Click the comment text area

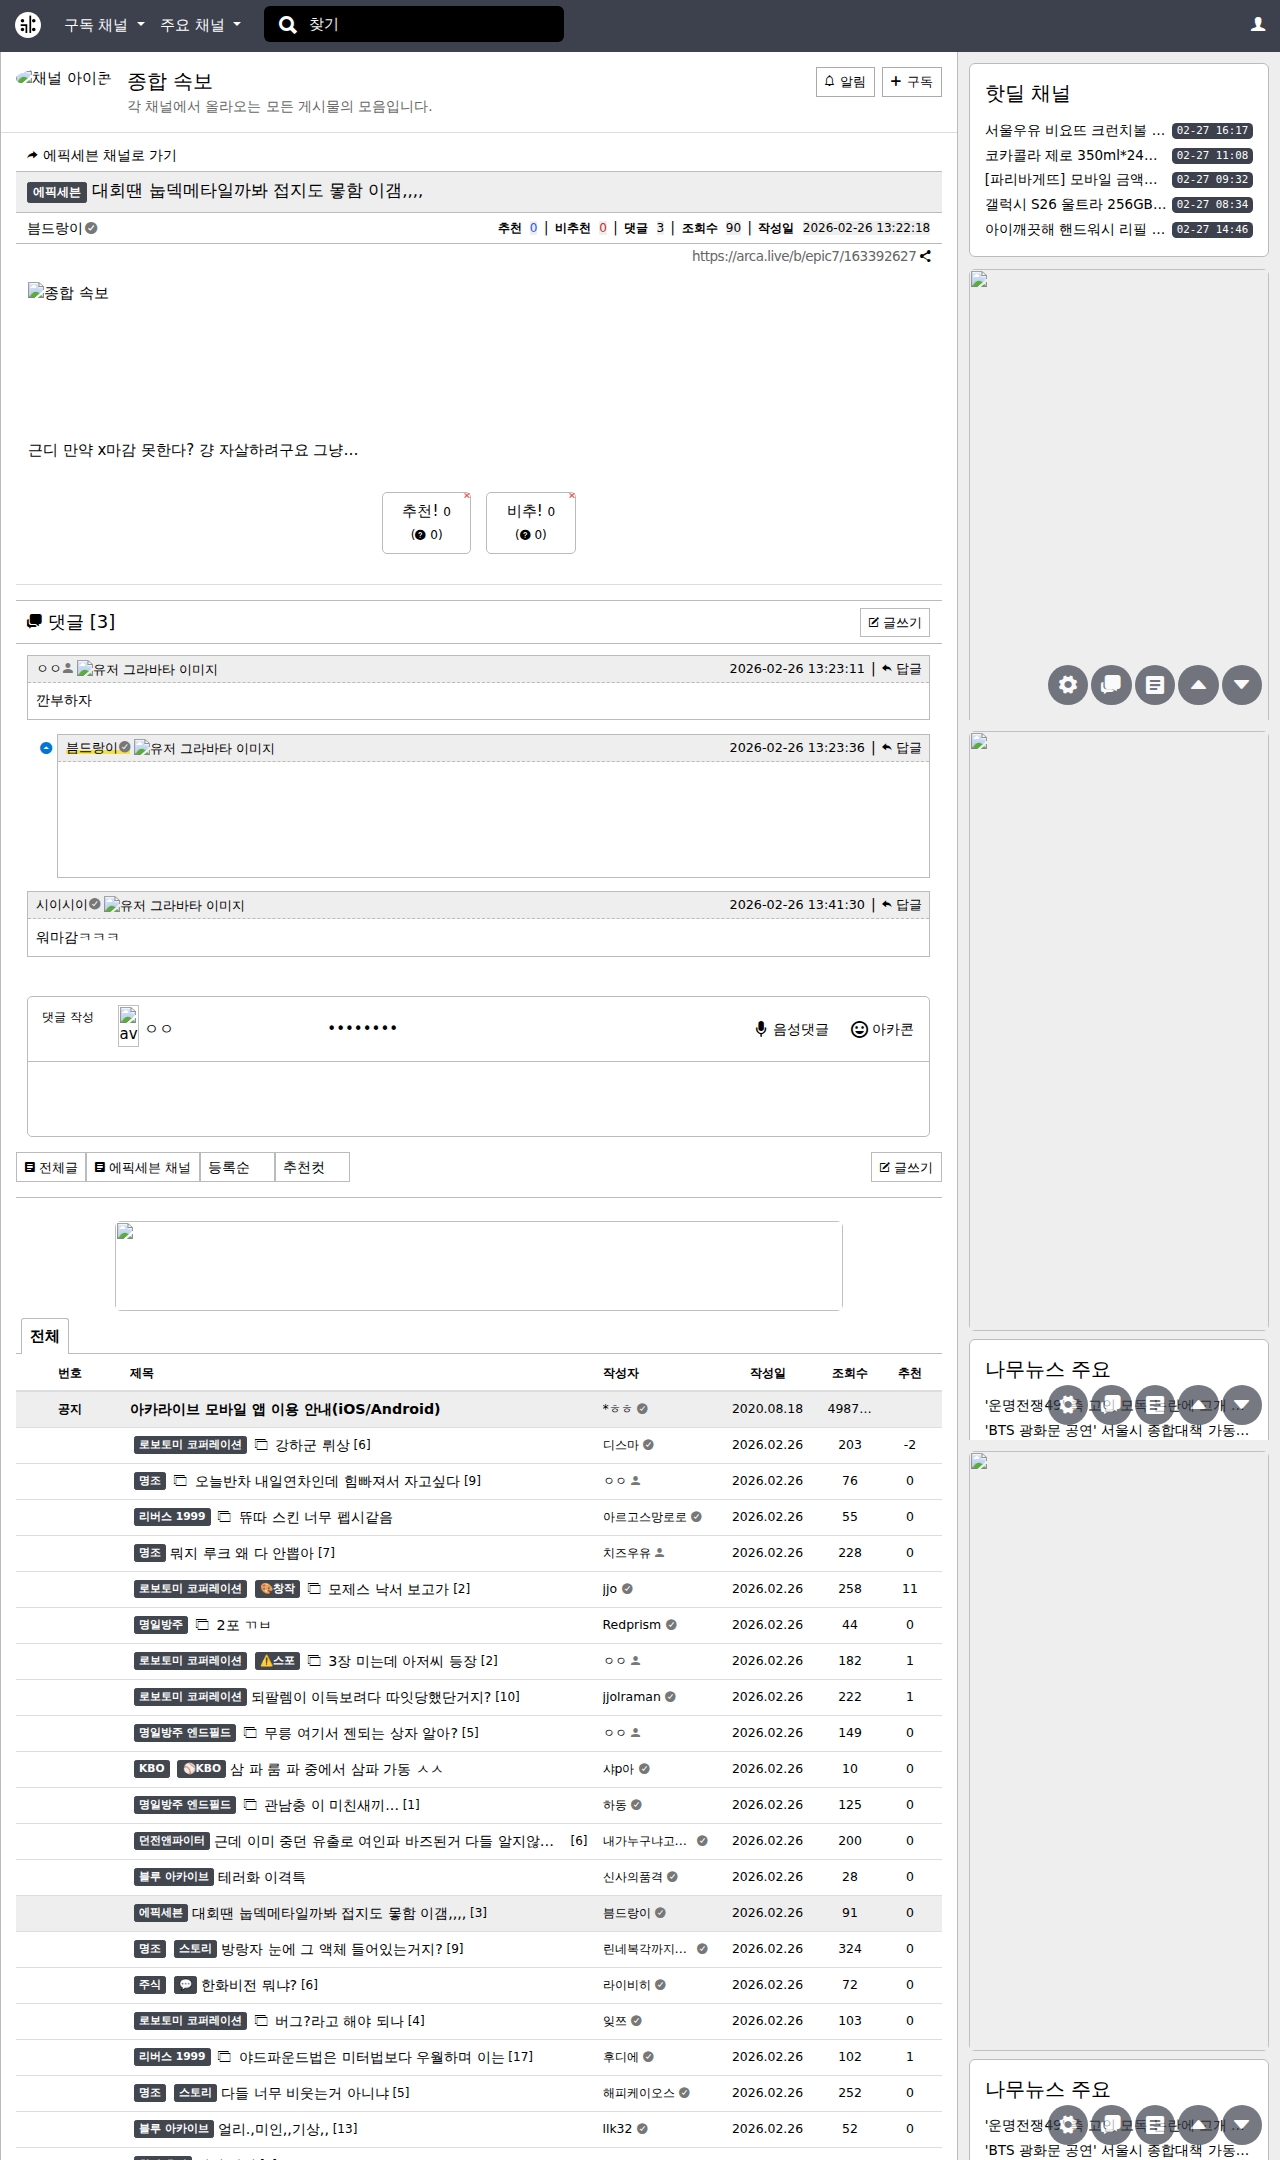point(478,1099)
